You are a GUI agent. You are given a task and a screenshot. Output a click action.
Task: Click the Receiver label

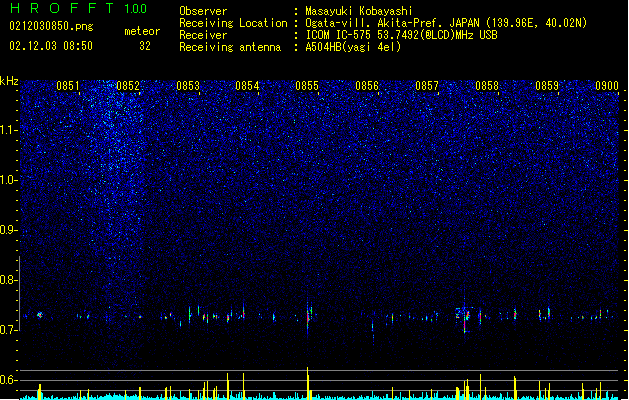(203, 35)
